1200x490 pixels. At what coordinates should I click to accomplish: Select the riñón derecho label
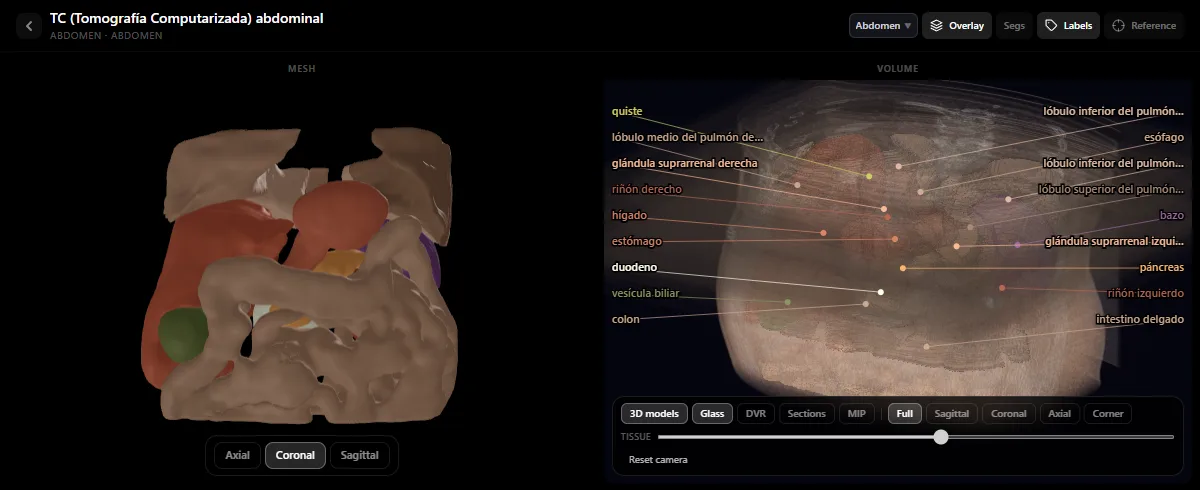(x=647, y=189)
